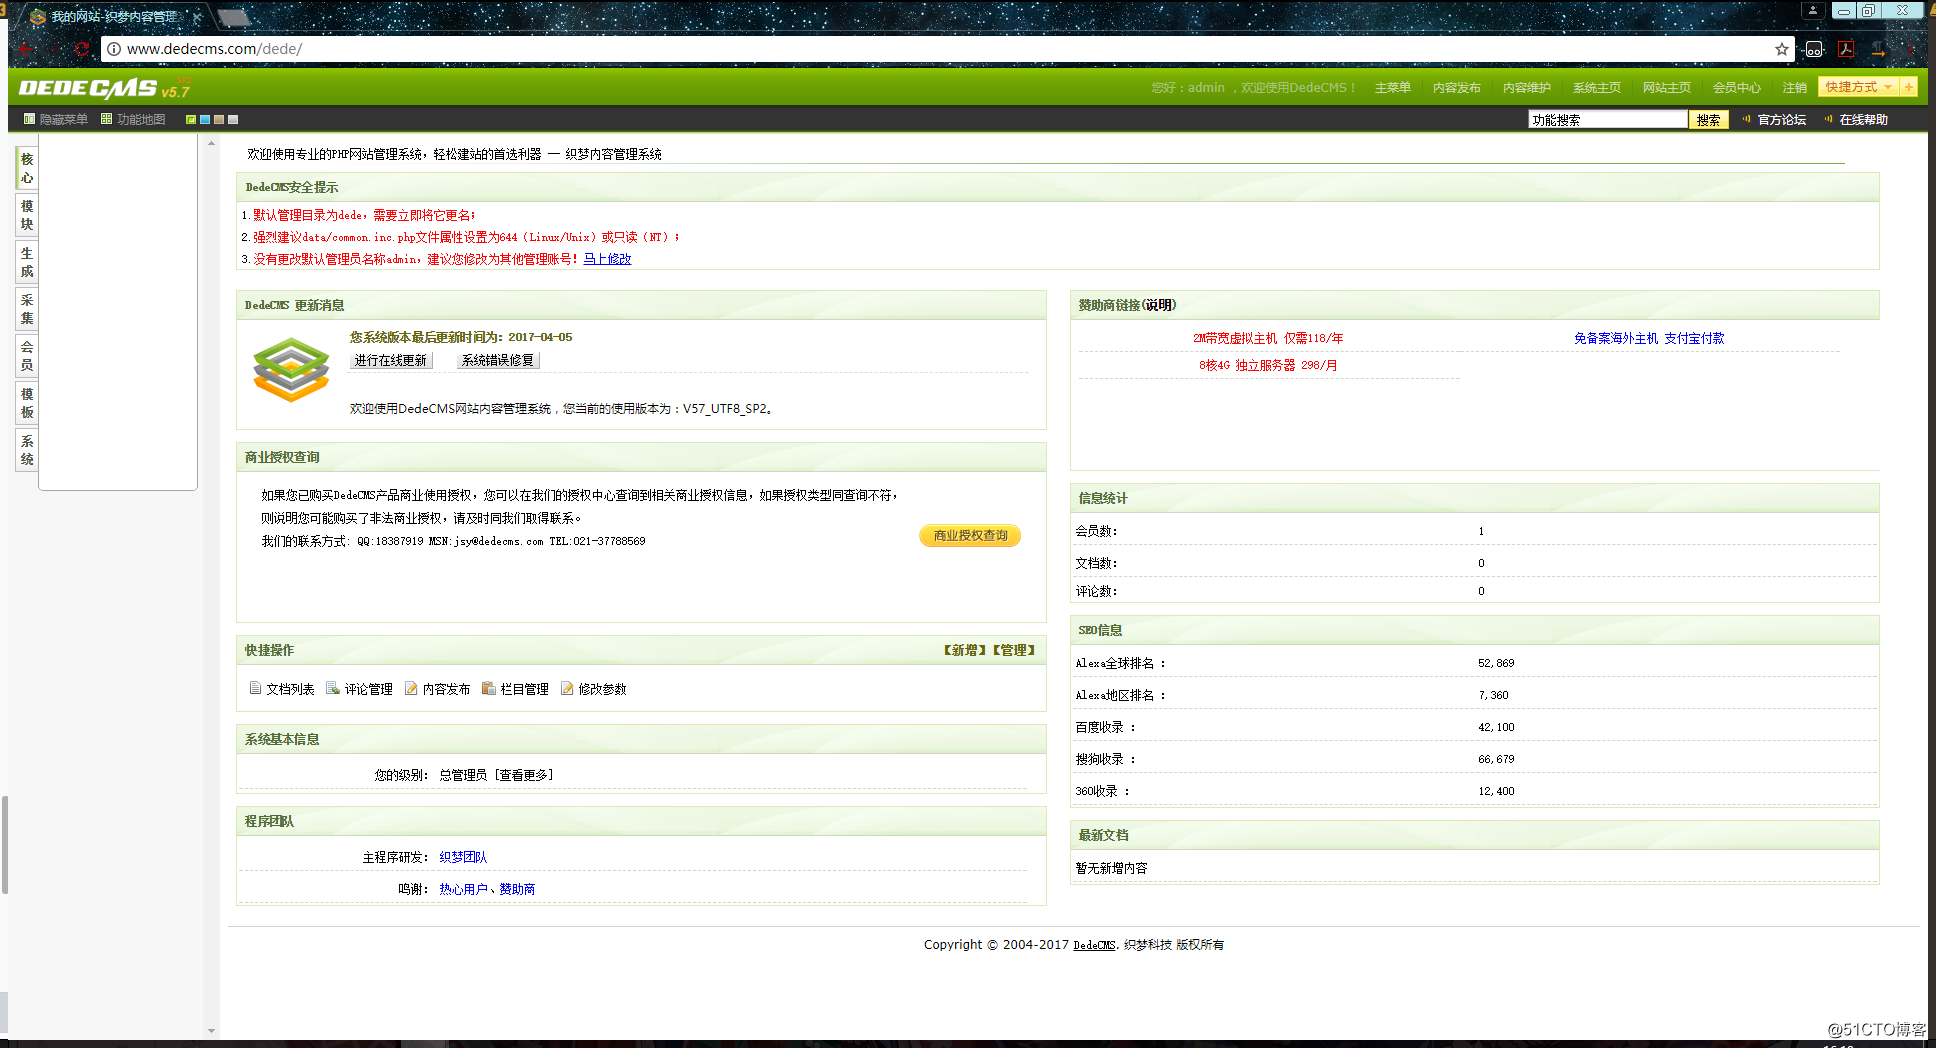Reload the page with the refresh icon

pyautogui.click(x=82, y=49)
